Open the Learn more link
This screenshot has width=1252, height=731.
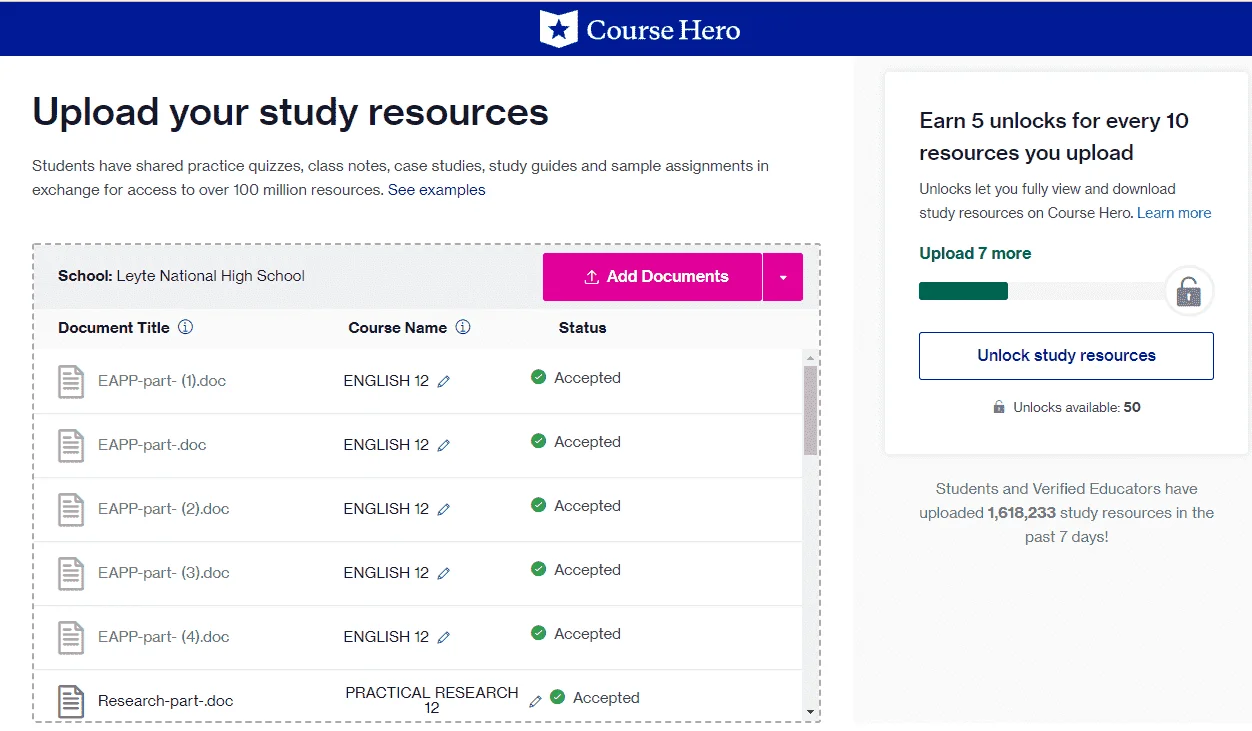click(1174, 213)
